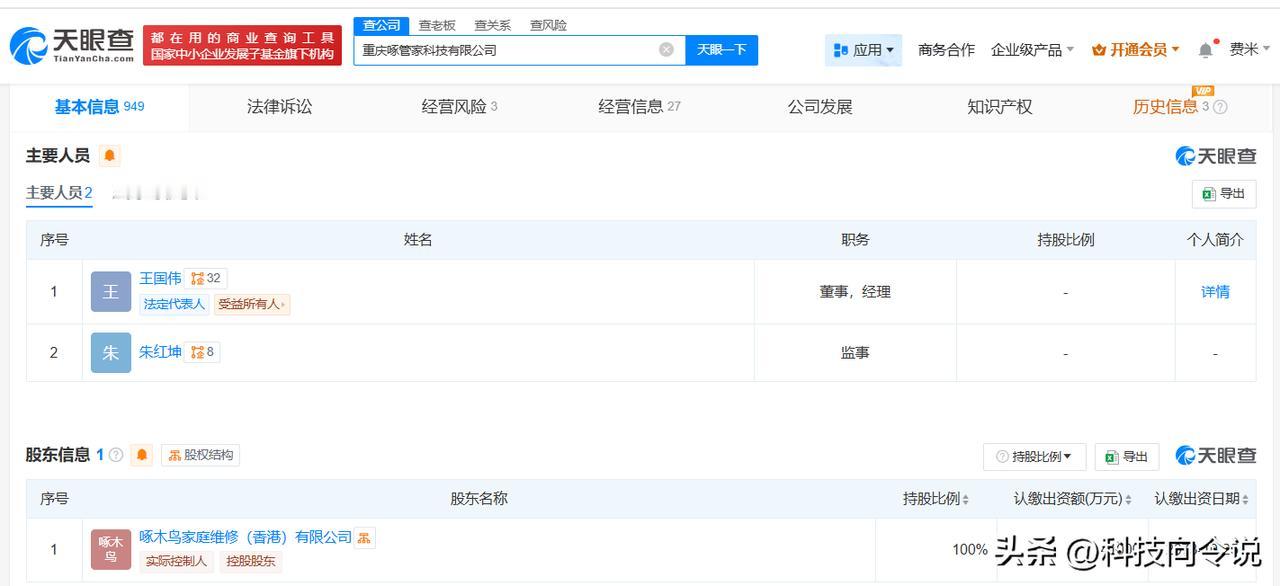1280x586 pixels.
Task: Click the red promotional banner beside the logo
Action: click(243, 45)
